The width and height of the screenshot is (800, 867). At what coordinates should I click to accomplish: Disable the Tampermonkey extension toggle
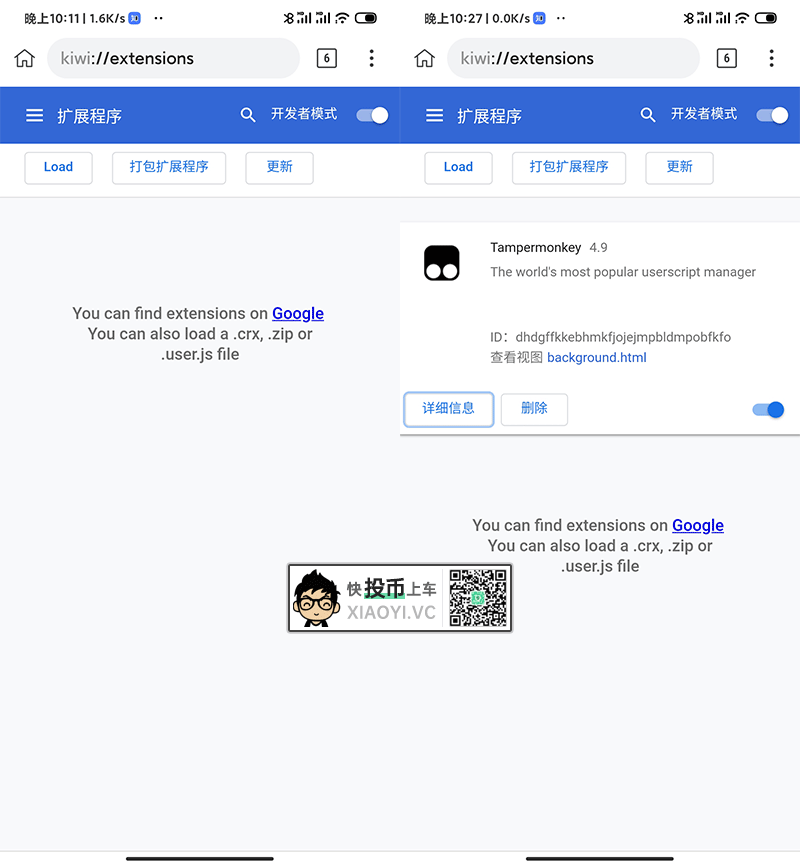768,409
